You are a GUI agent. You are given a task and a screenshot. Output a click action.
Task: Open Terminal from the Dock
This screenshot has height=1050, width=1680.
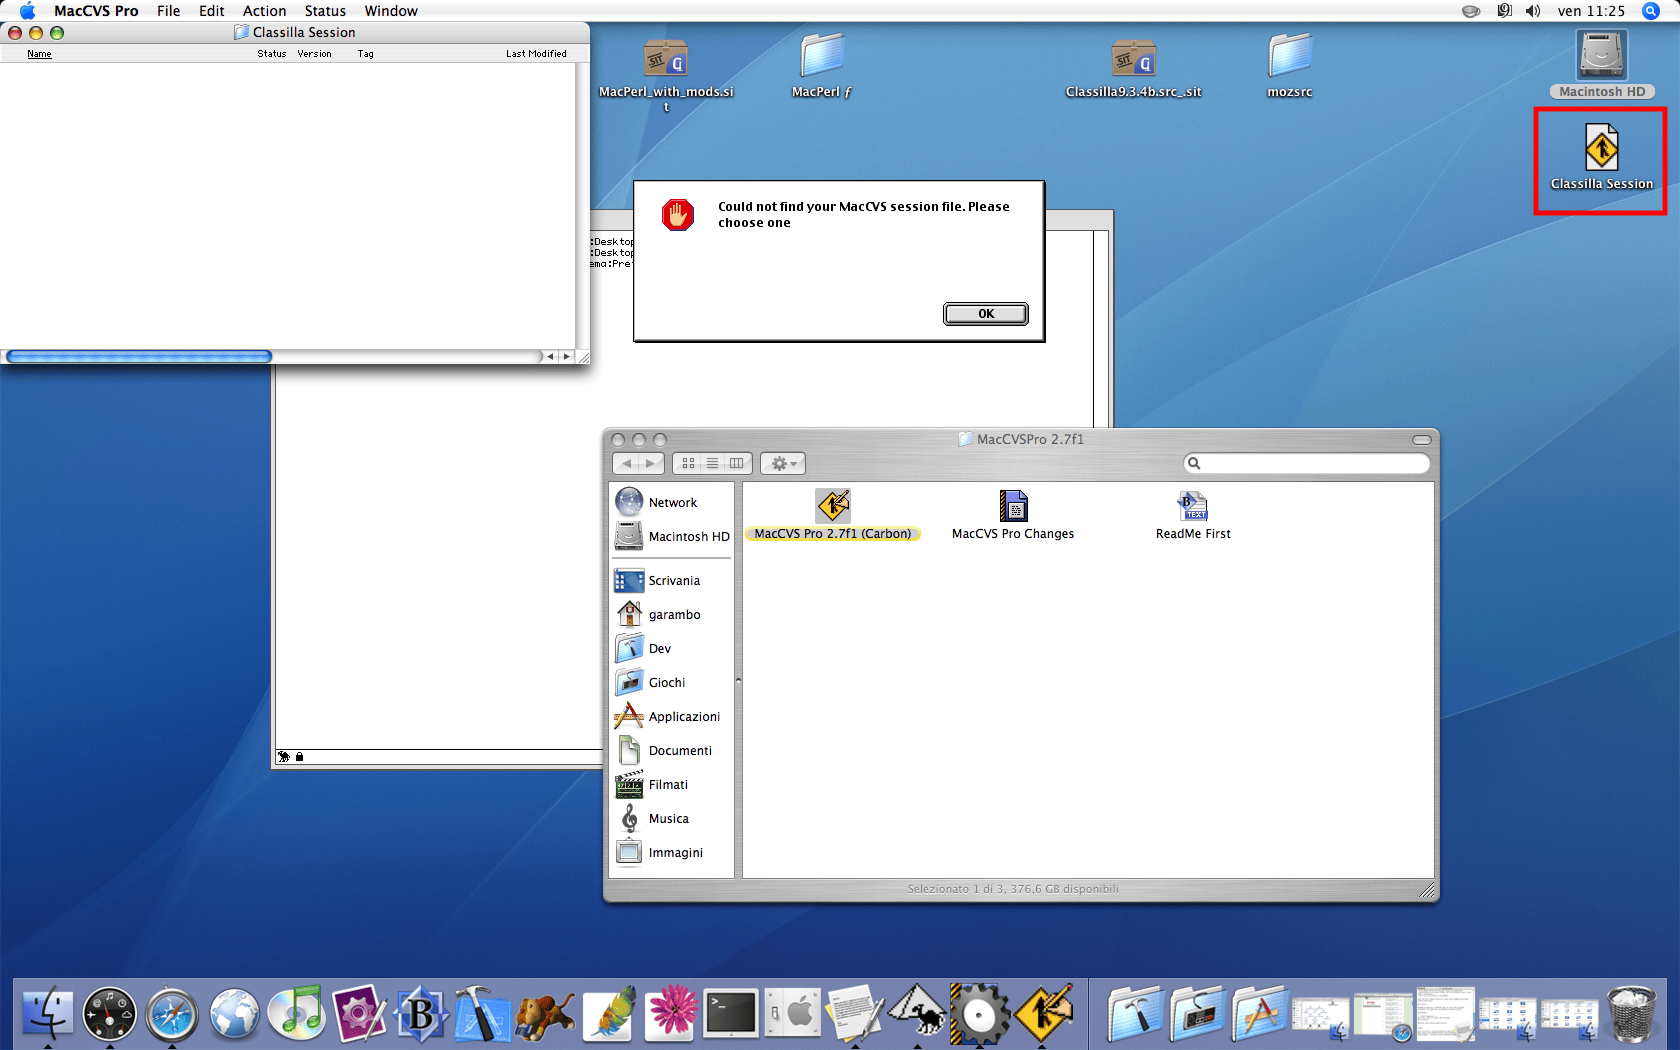tap(731, 1014)
